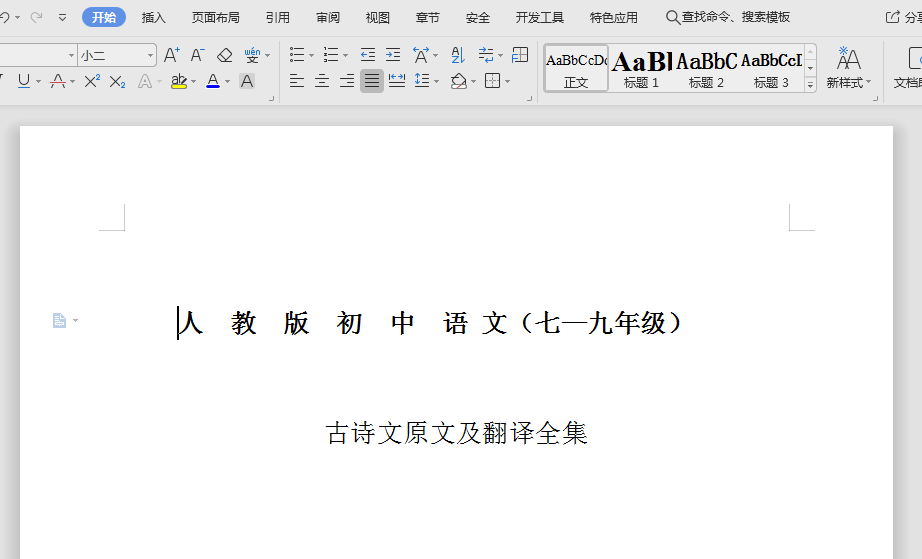Viewport: 922px width, 559px height.
Task: Open the font size dropdown
Action: pos(151,55)
